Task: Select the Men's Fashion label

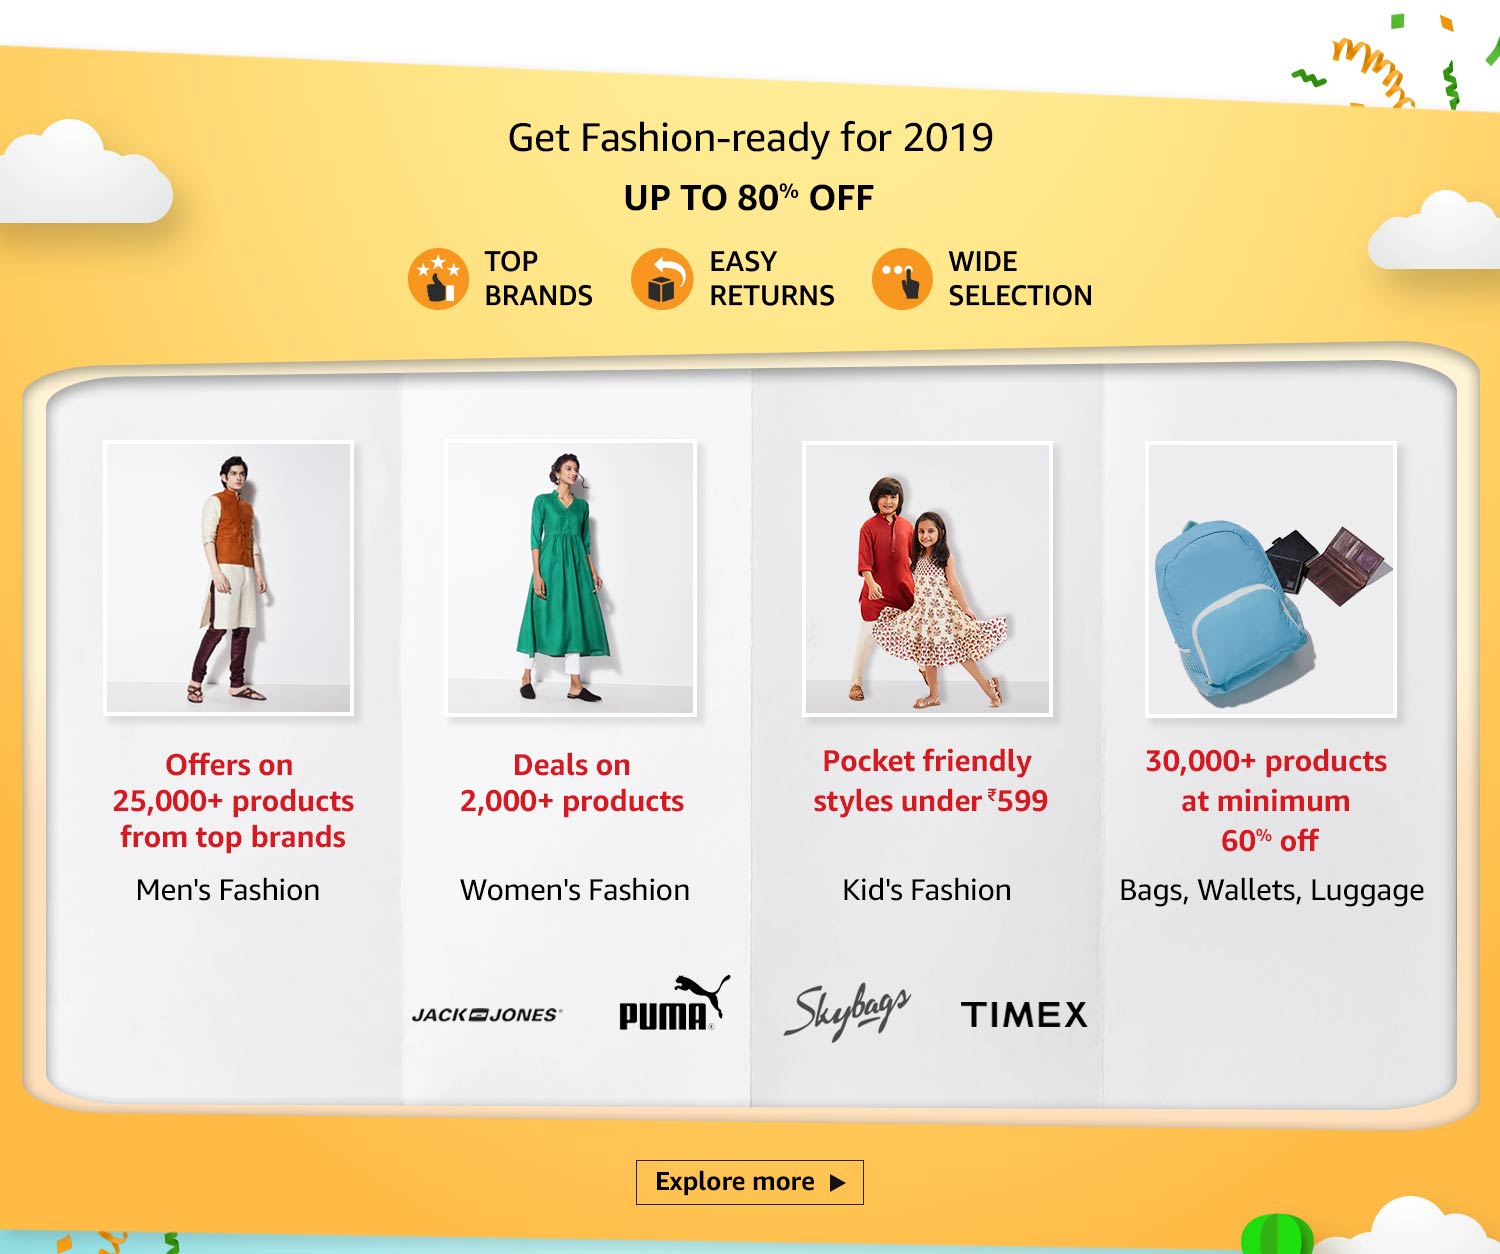Action: [228, 890]
